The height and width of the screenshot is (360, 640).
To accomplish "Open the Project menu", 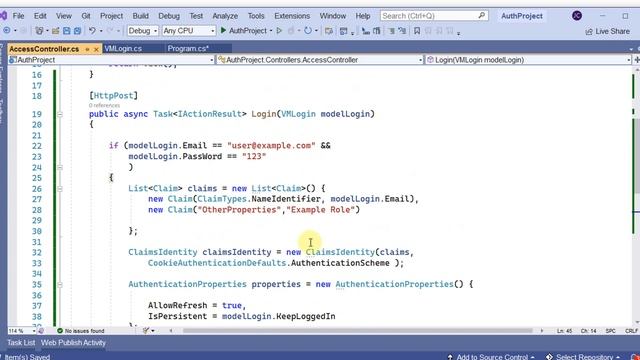I will 111,16.
